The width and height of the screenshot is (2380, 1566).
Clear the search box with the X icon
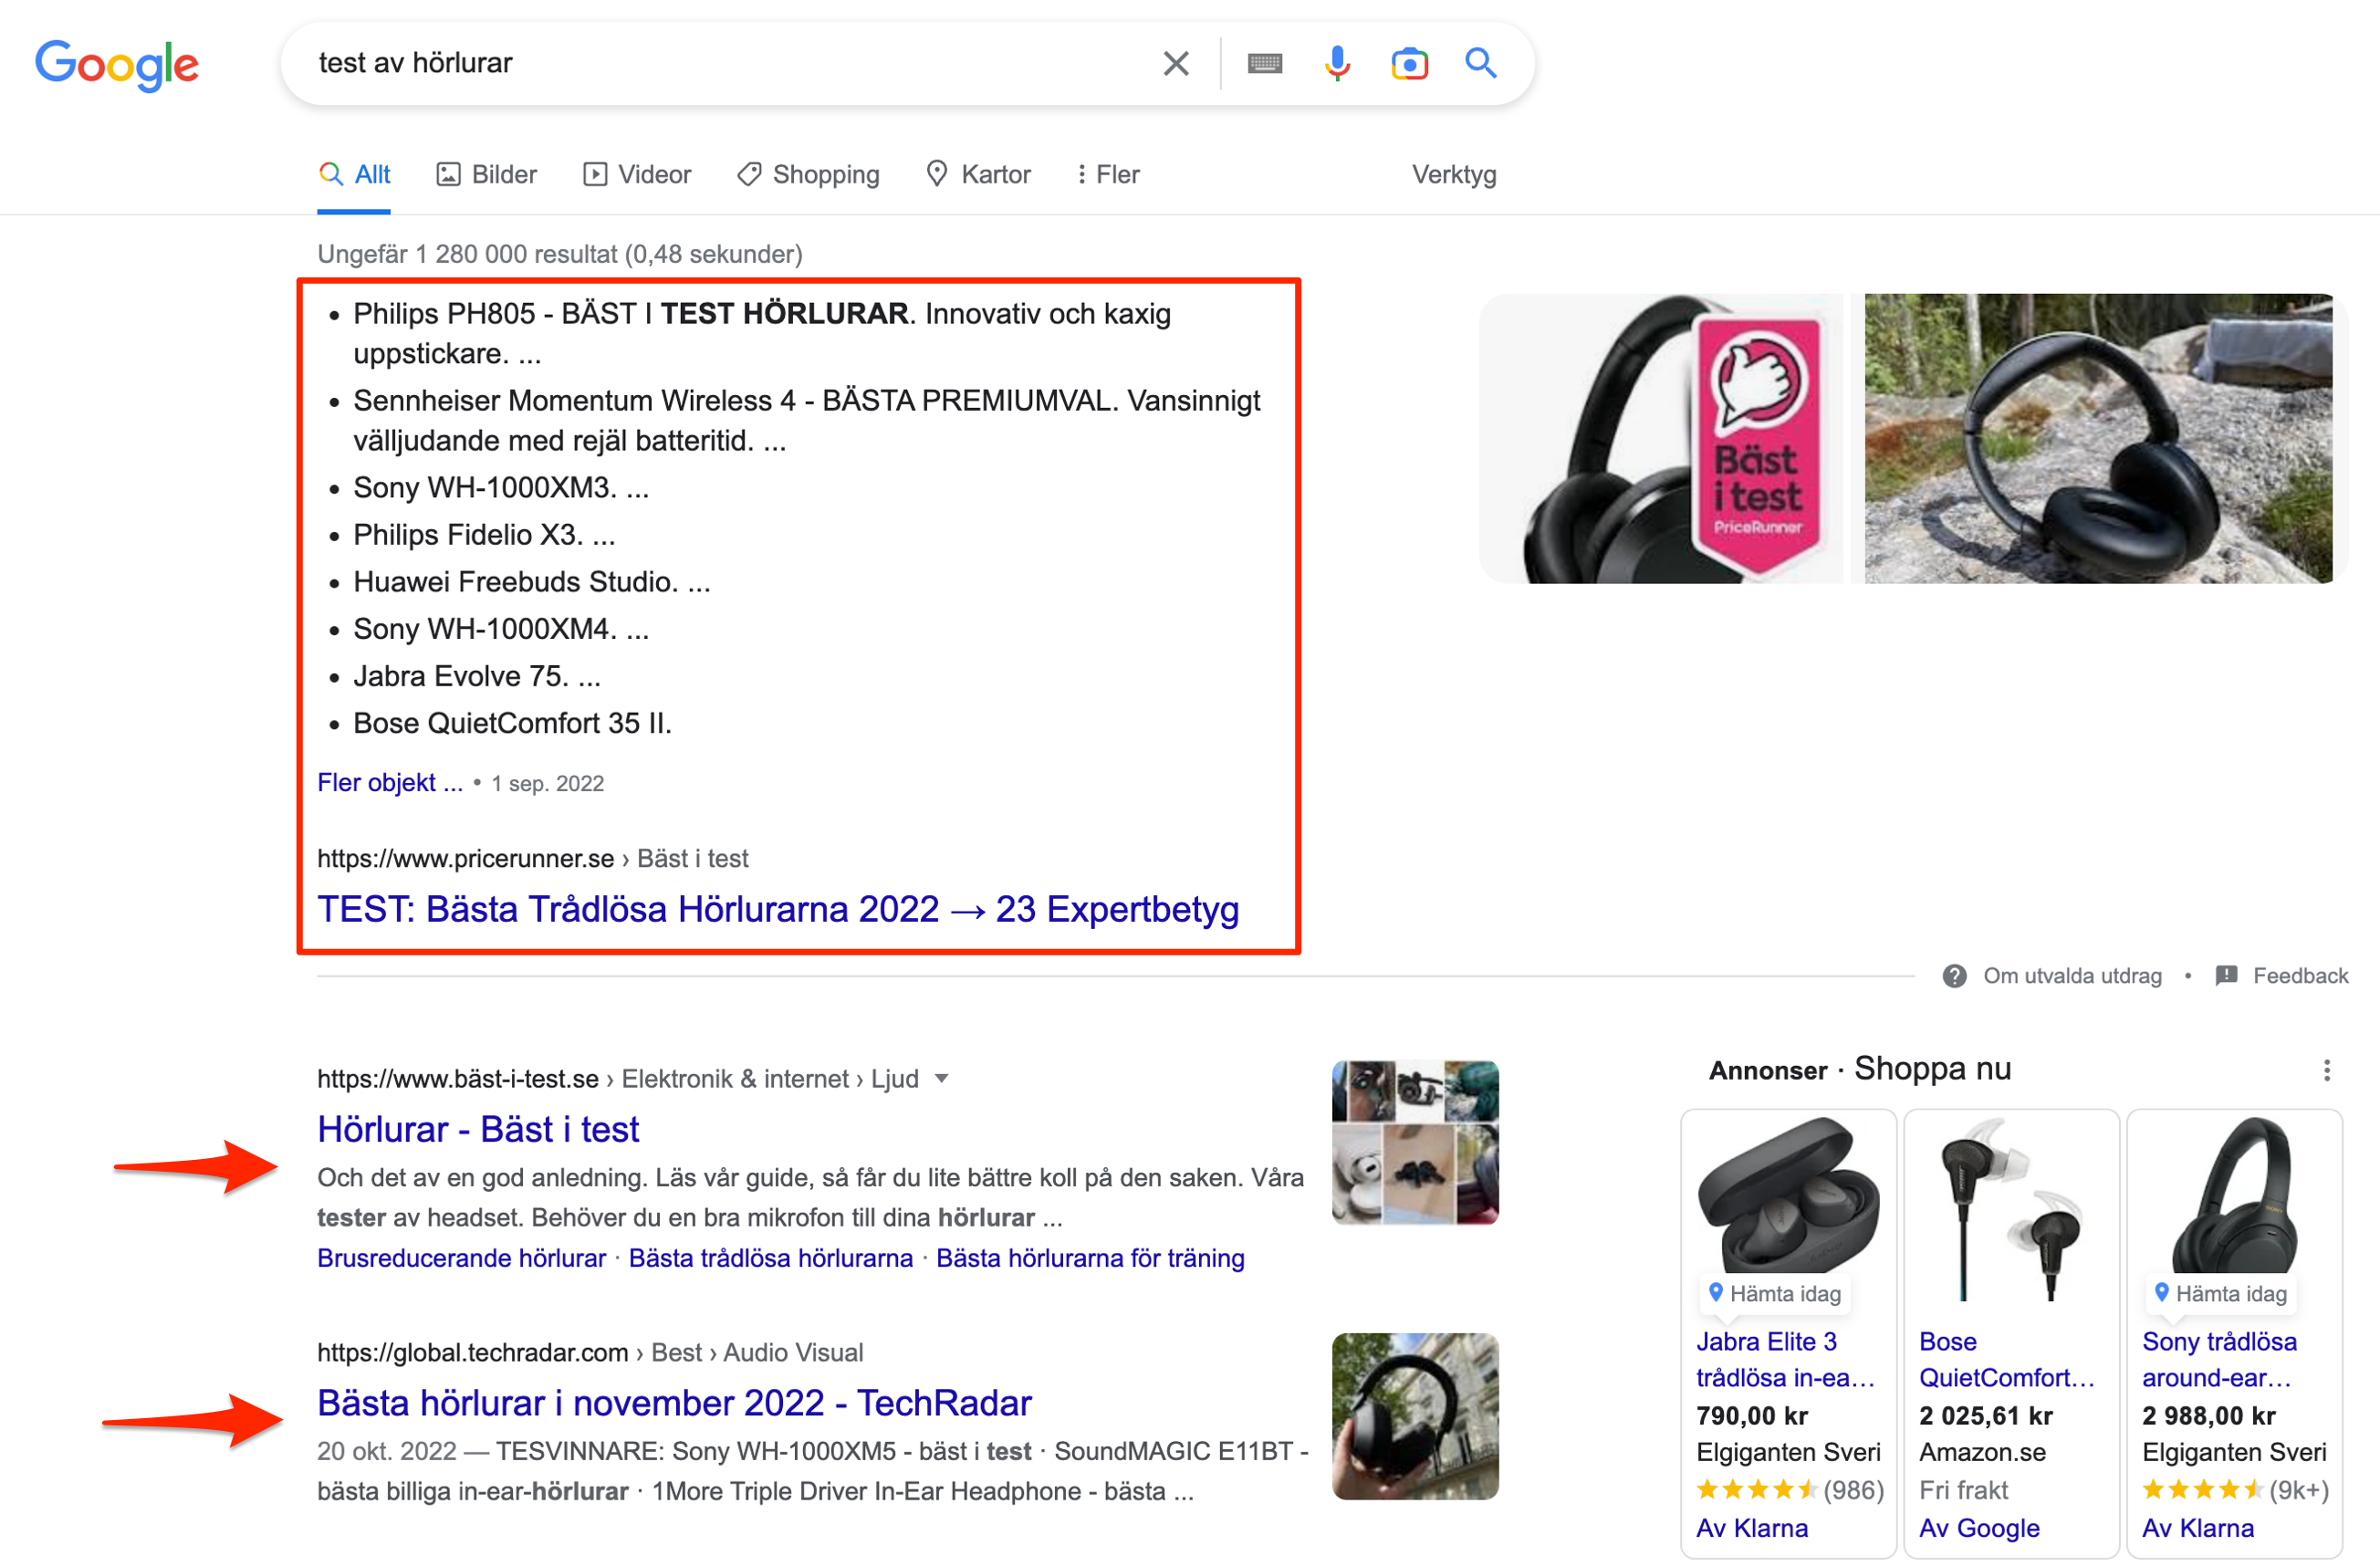pyautogui.click(x=1176, y=64)
